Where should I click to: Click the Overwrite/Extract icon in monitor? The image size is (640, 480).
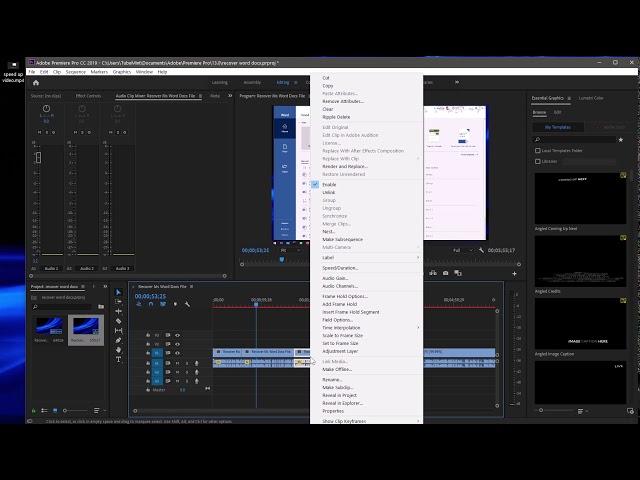pyautogui.click(x=433, y=273)
